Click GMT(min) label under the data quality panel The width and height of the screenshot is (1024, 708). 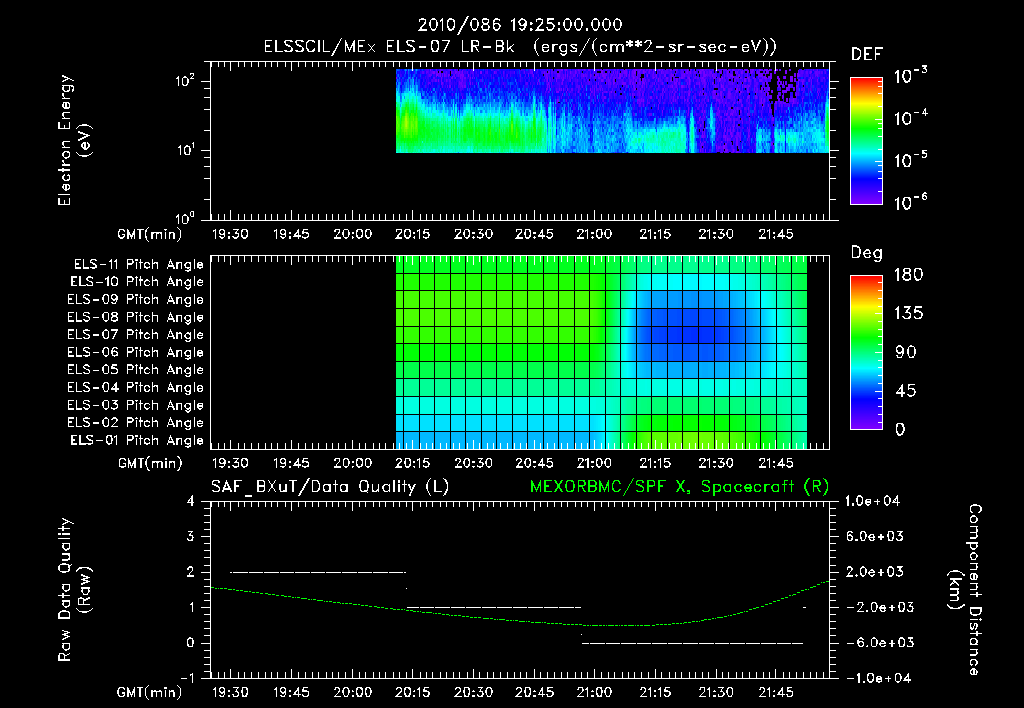[150, 693]
